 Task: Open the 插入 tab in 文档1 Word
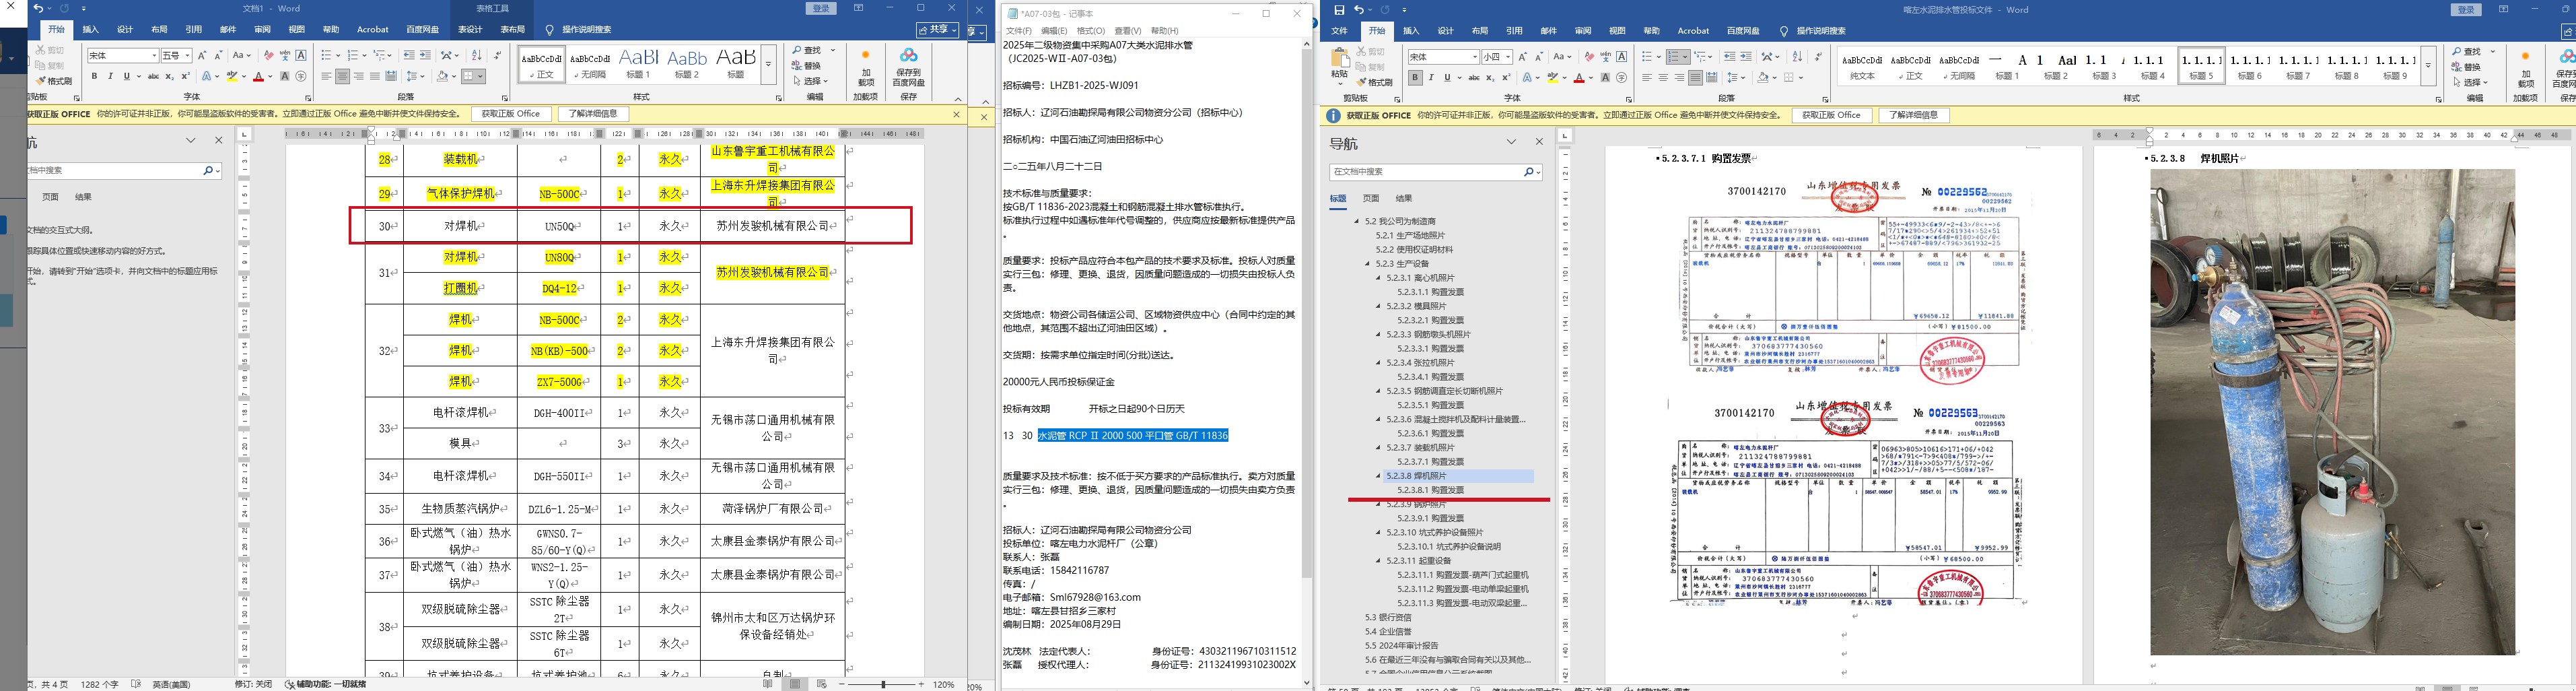[90, 30]
